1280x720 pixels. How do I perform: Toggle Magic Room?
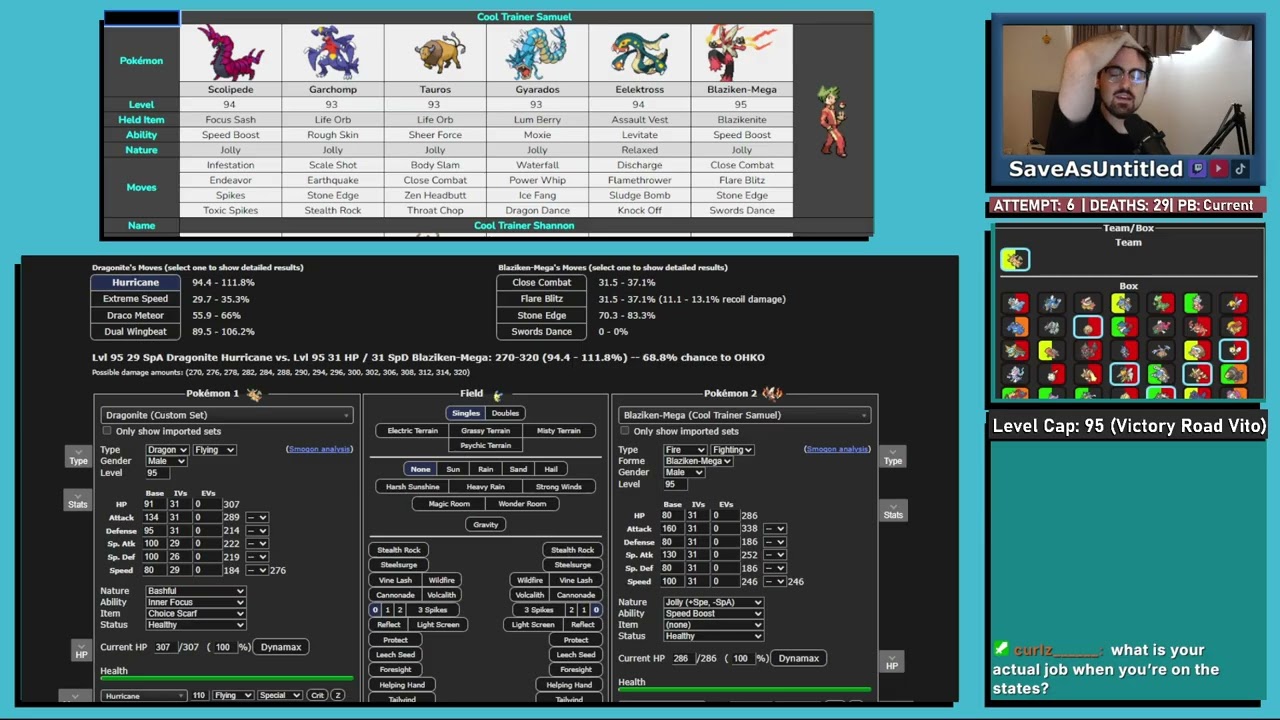449,504
